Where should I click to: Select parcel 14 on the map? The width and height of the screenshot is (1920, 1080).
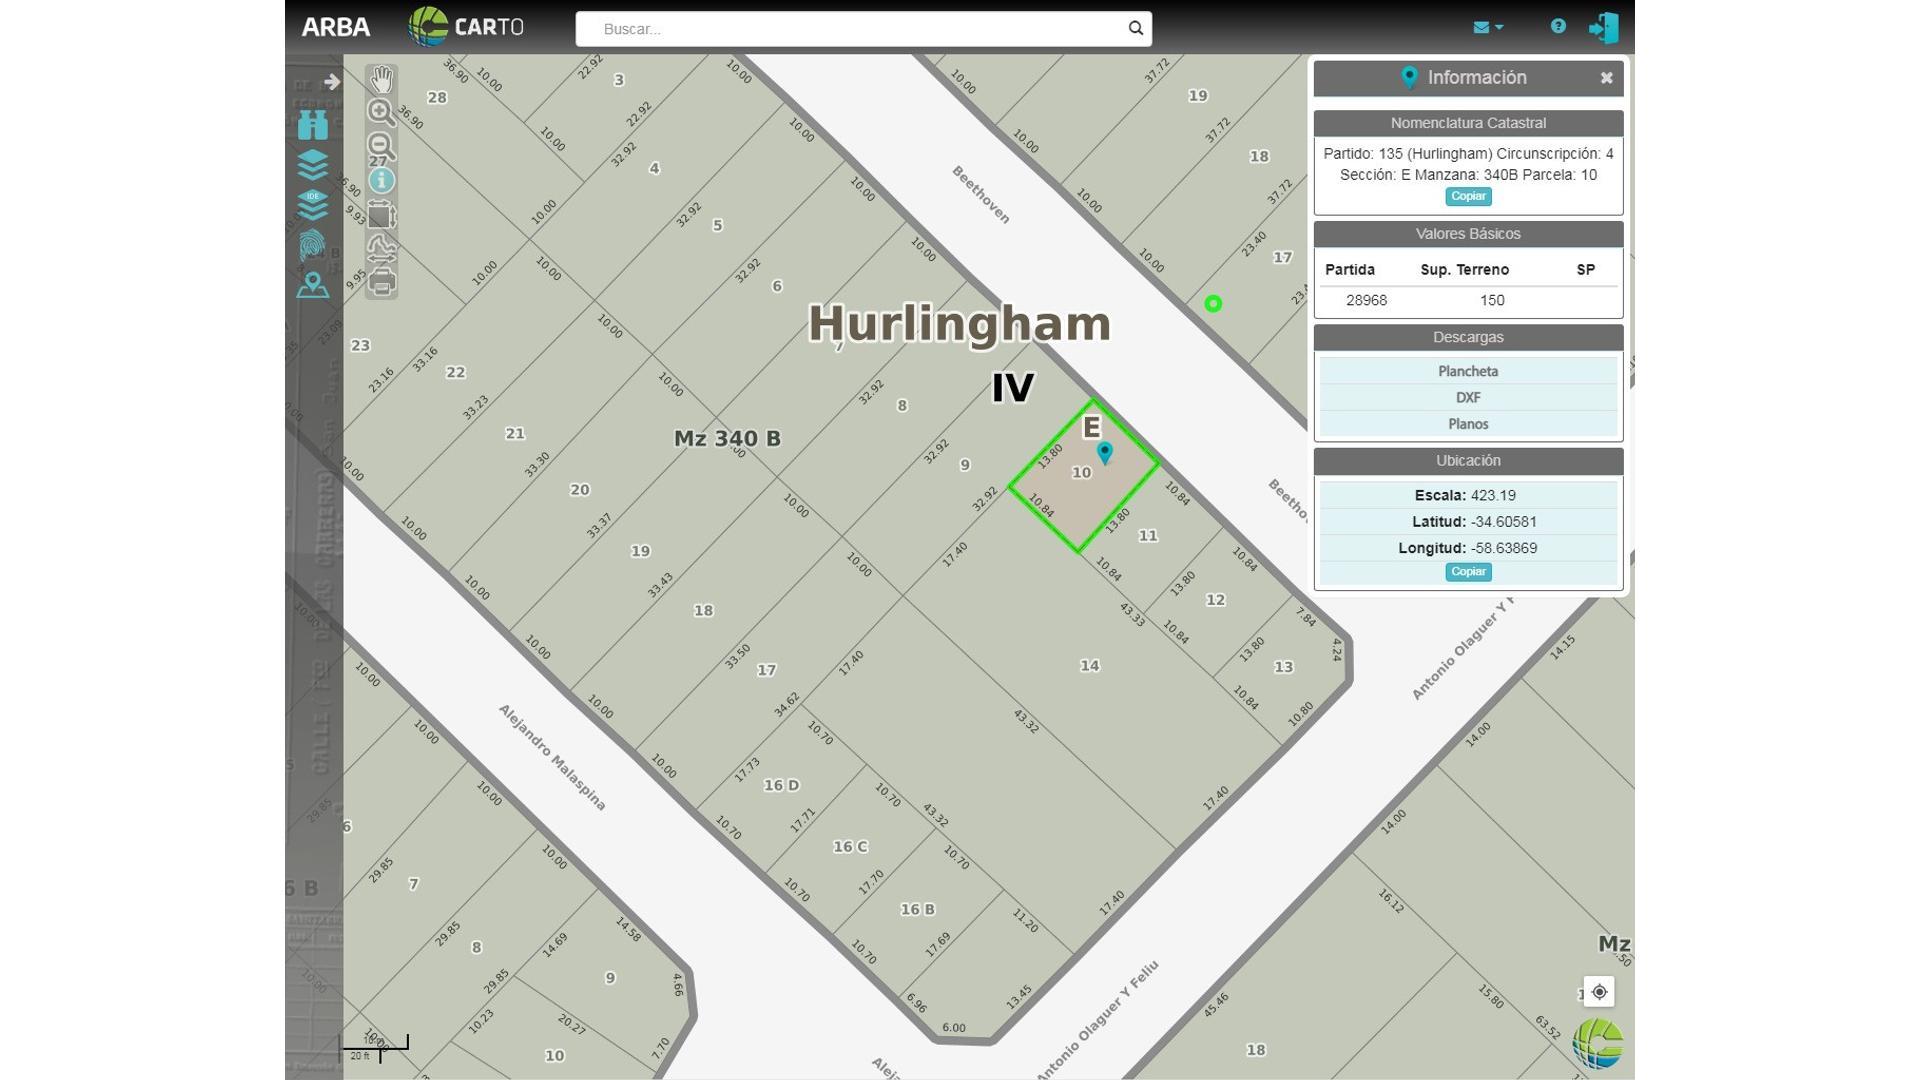coord(1090,666)
